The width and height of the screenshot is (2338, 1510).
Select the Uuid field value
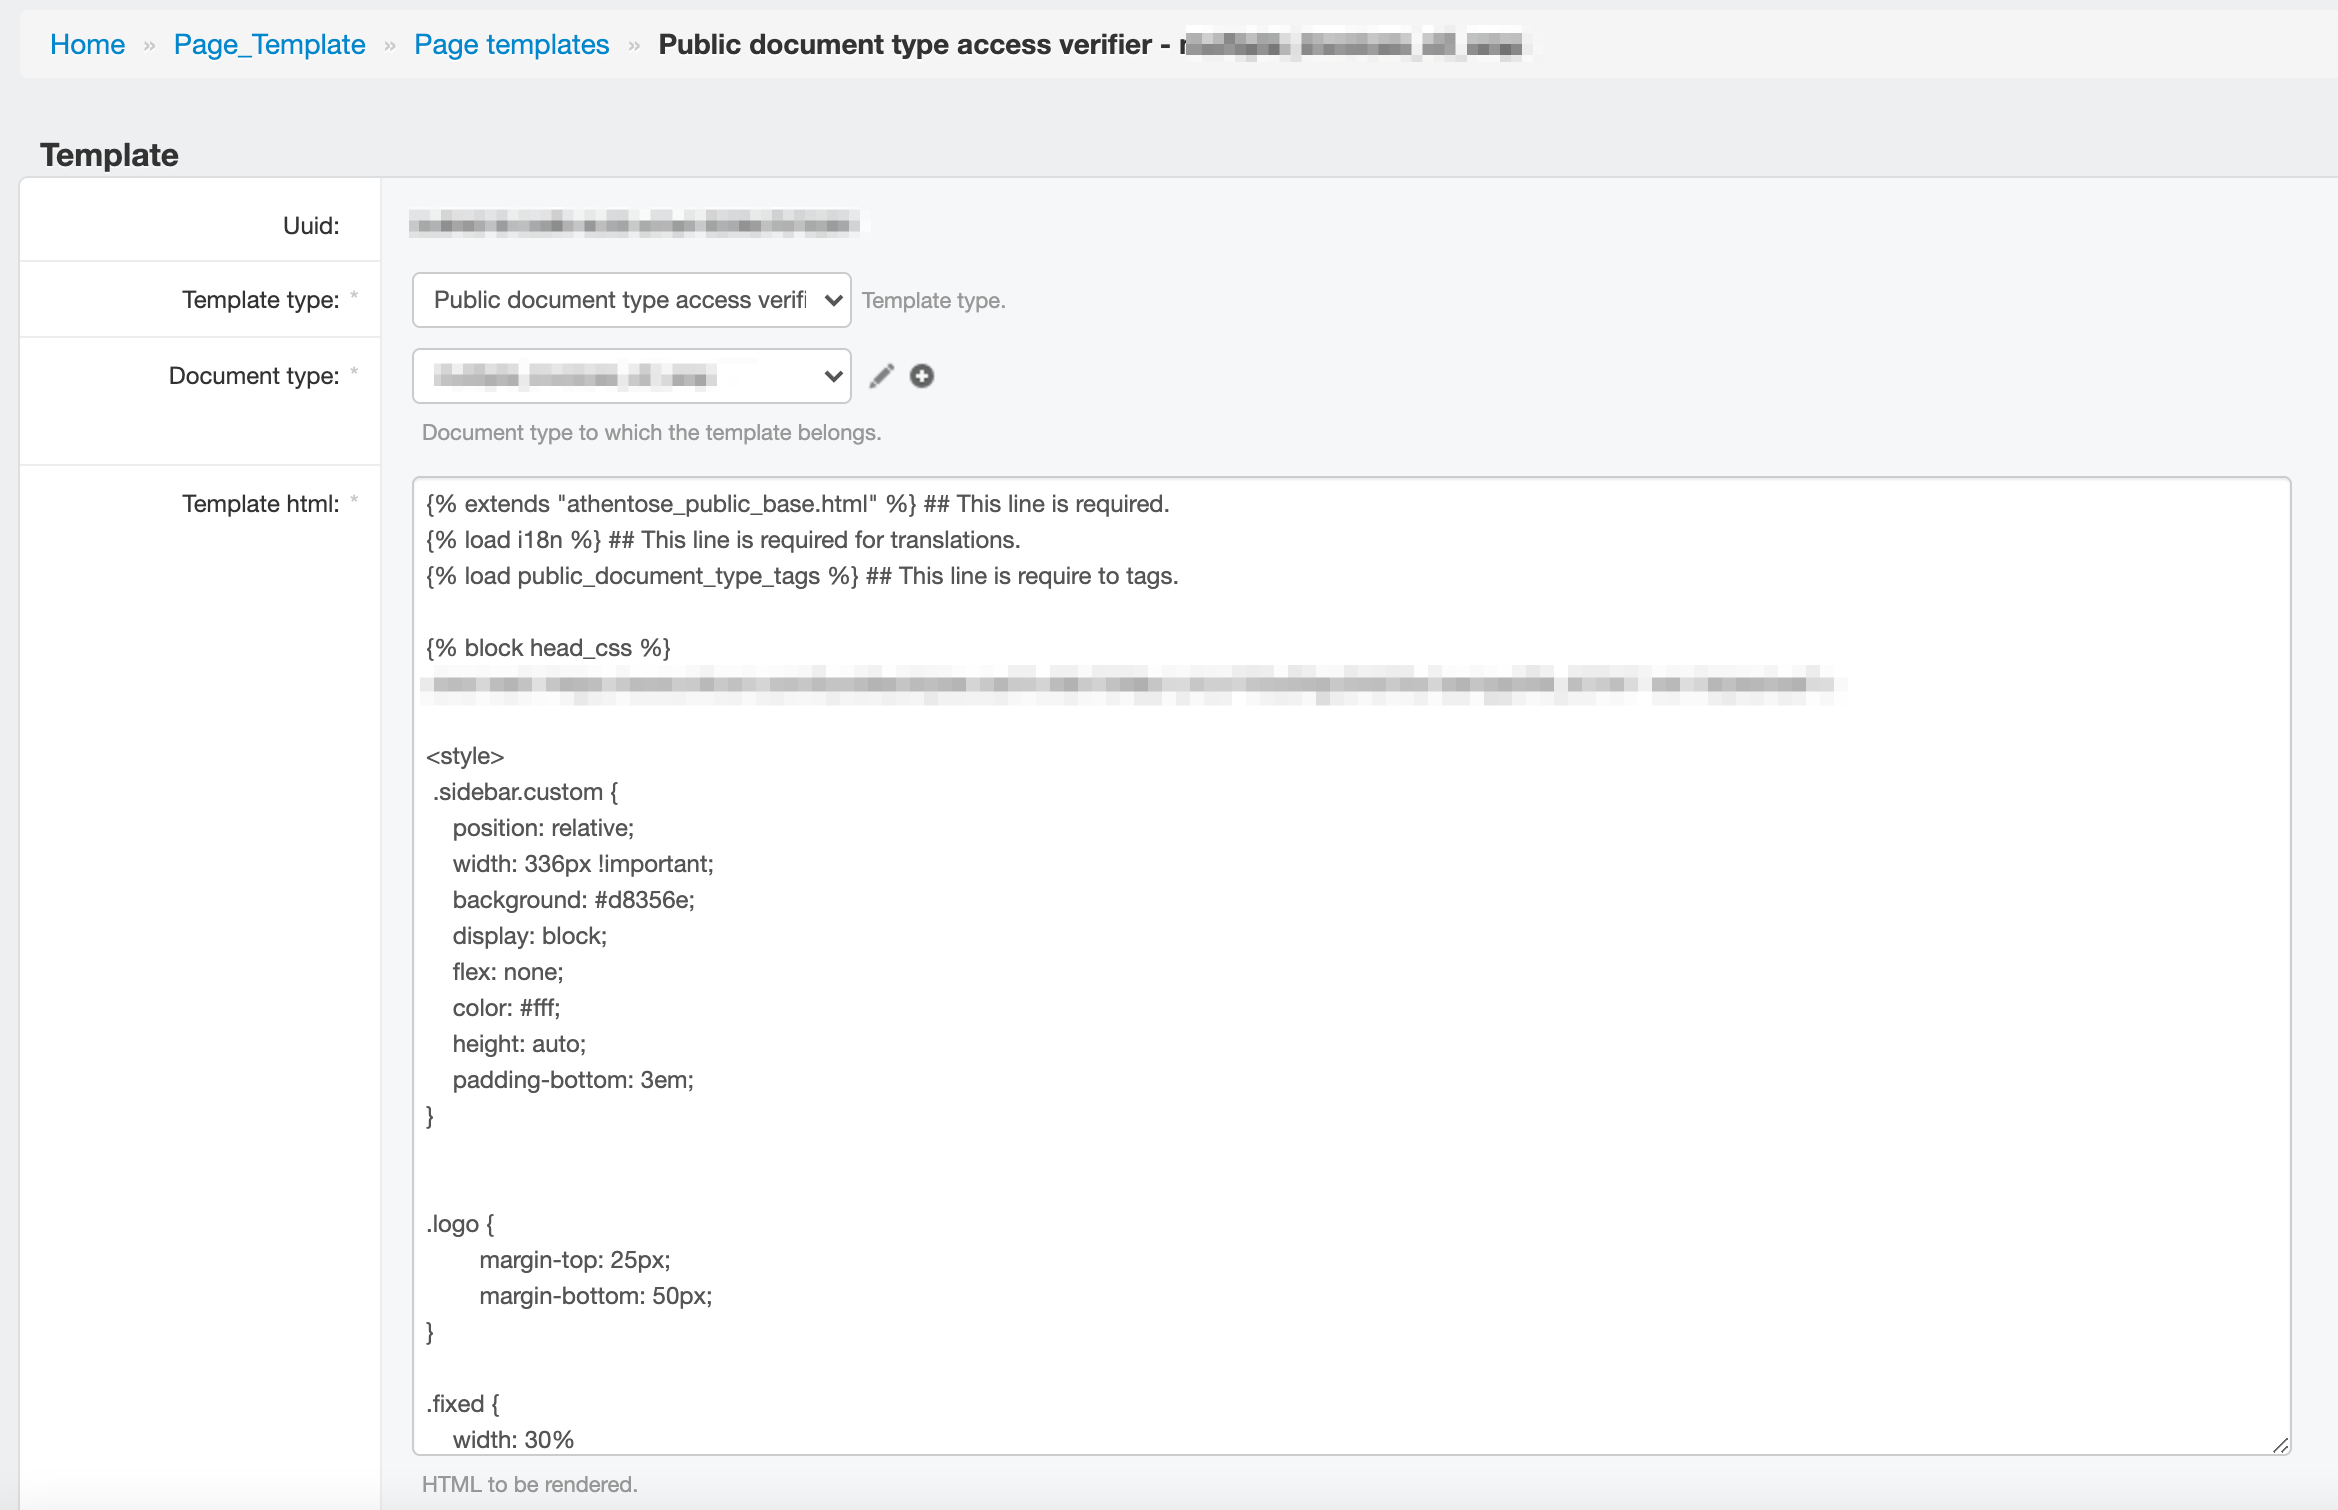point(637,224)
